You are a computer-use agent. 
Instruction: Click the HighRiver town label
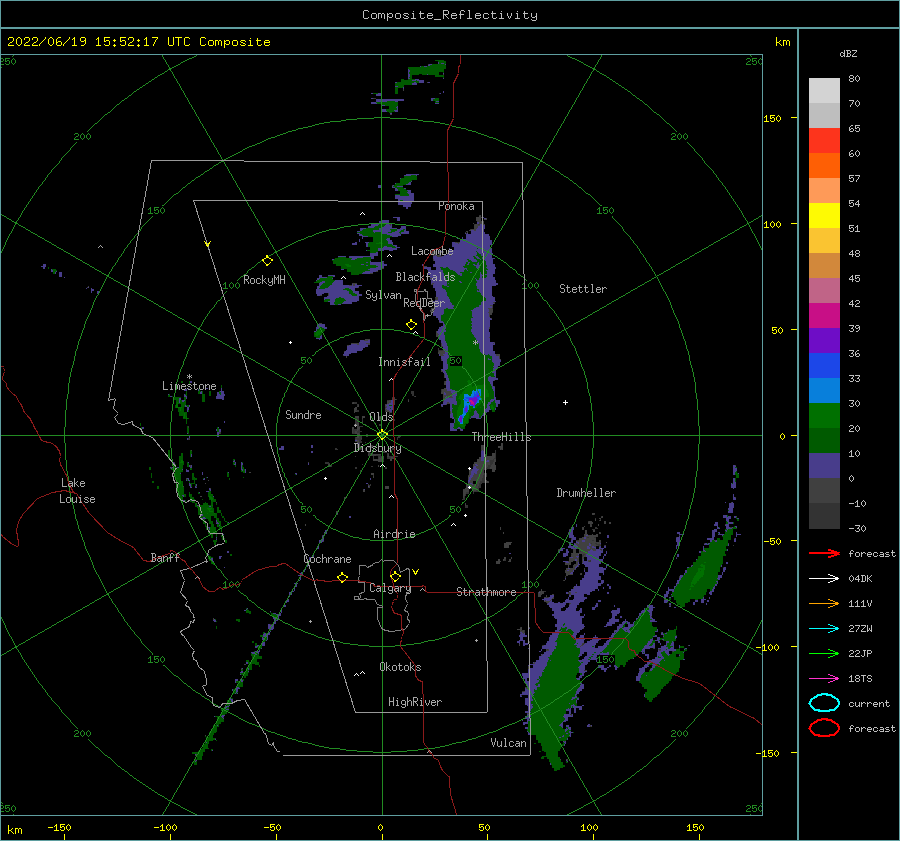415,702
